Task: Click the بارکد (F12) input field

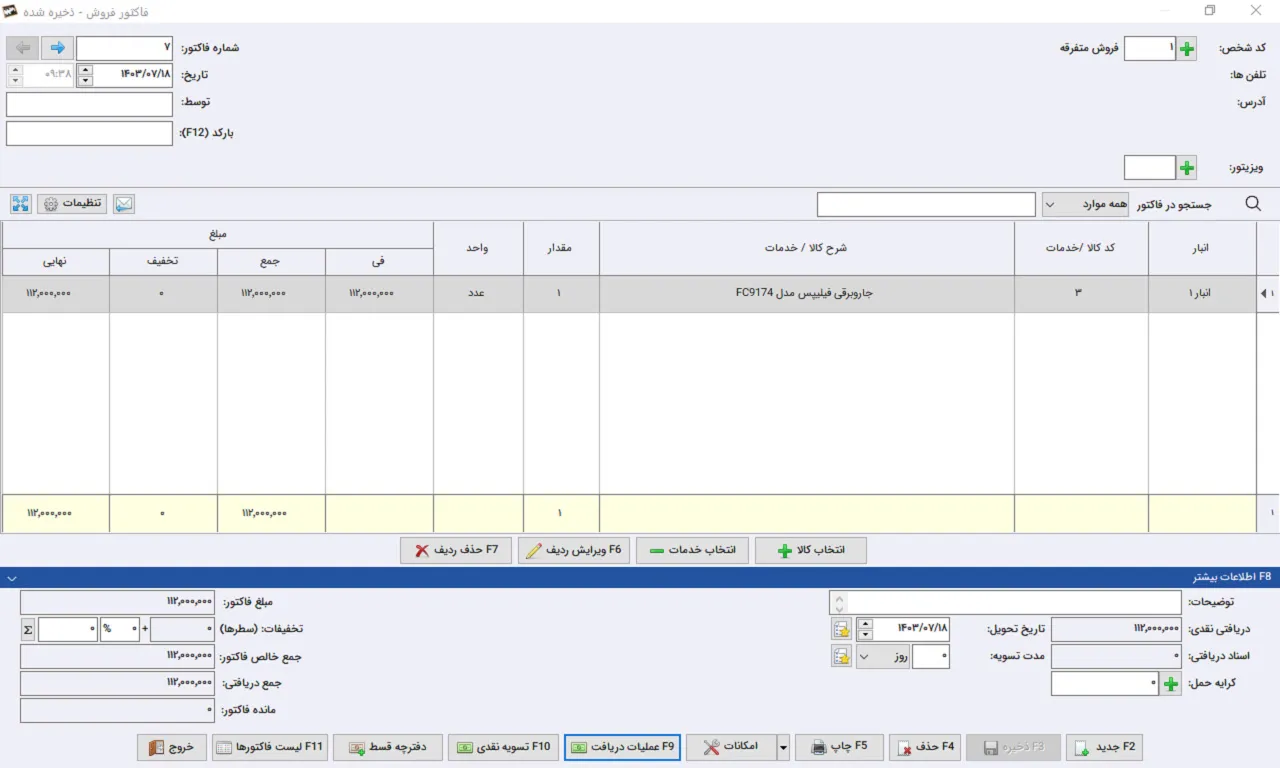Action: click(x=89, y=133)
